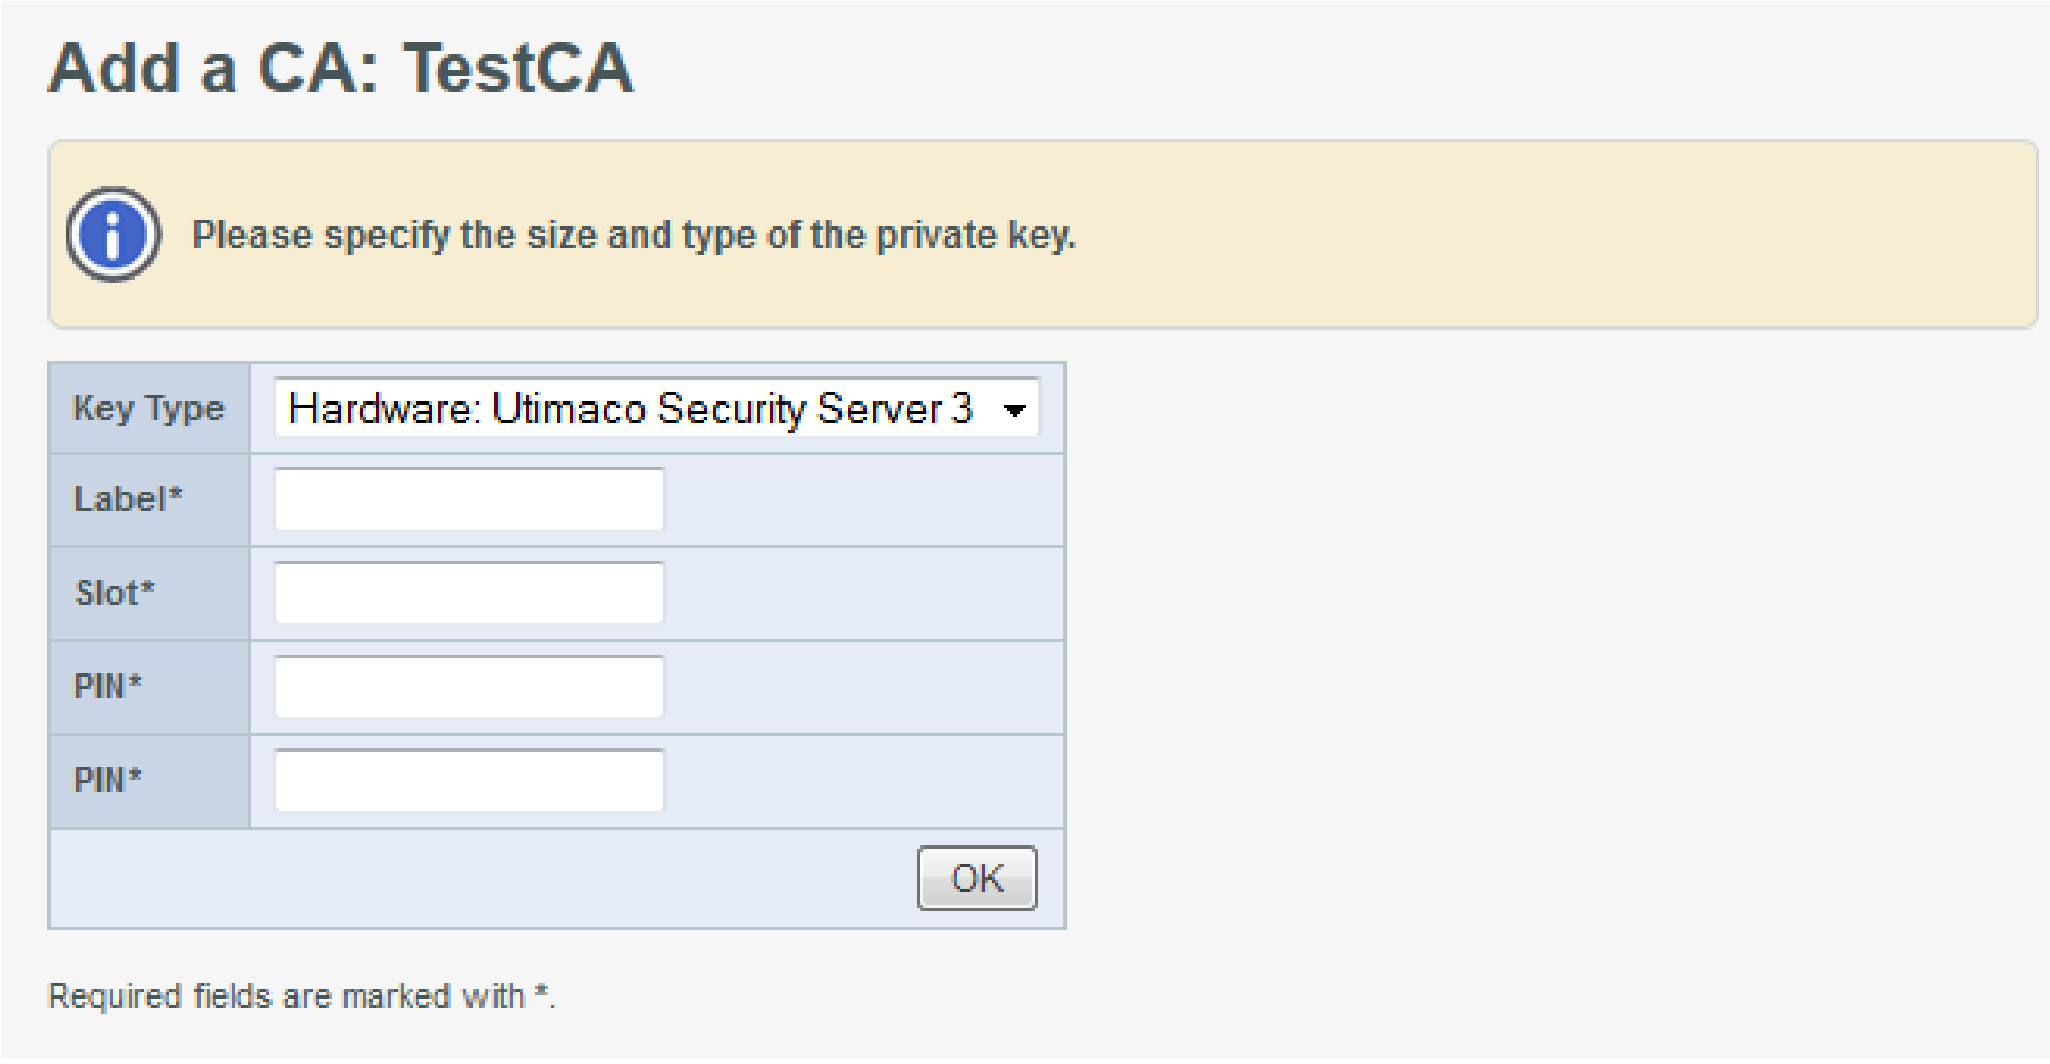This screenshot has height=1064, width=2050.
Task: Click the Key Type row label
Action: click(x=149, y=408)
